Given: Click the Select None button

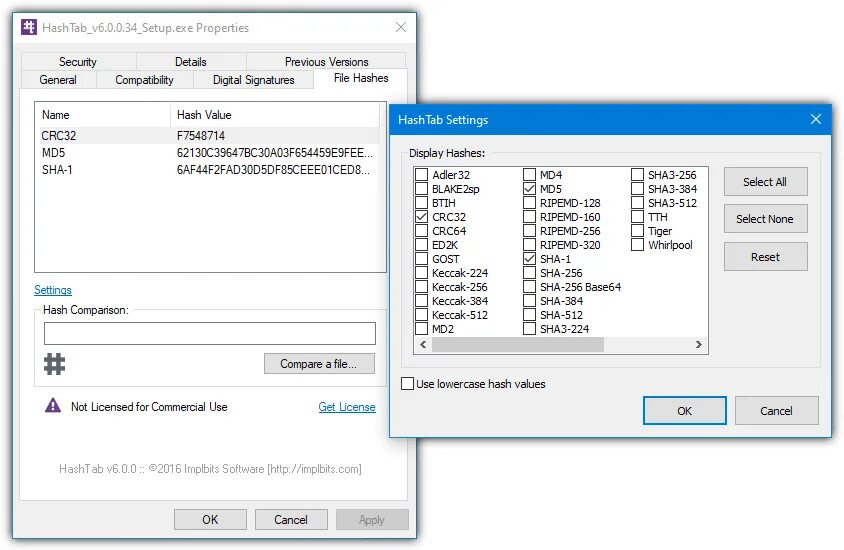Looking at the screenshot, I should 765,219.
